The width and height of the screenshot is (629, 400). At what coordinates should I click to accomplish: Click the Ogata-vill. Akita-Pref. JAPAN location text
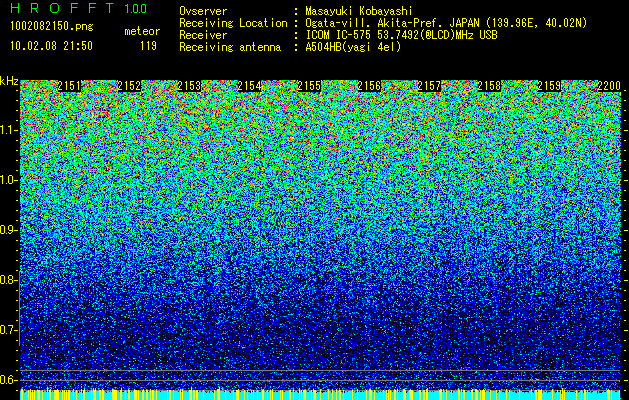pos(446,23)
